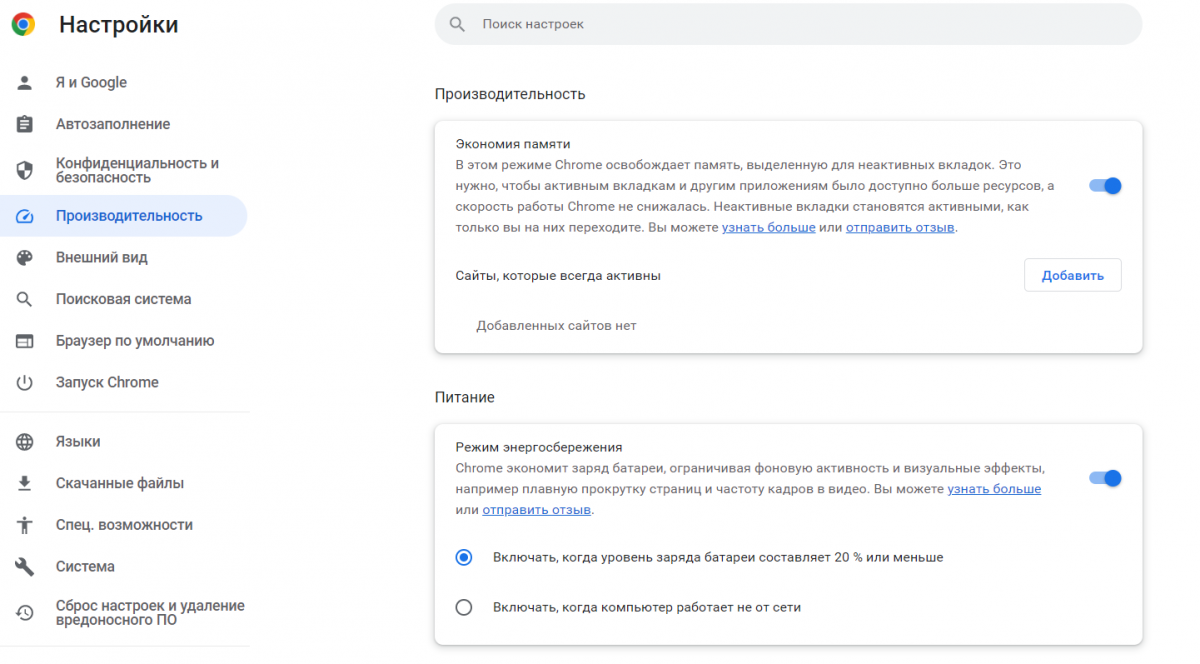Click the search icon in the settings search bar
Screen dimensions: 1200x664
point(457,24)
